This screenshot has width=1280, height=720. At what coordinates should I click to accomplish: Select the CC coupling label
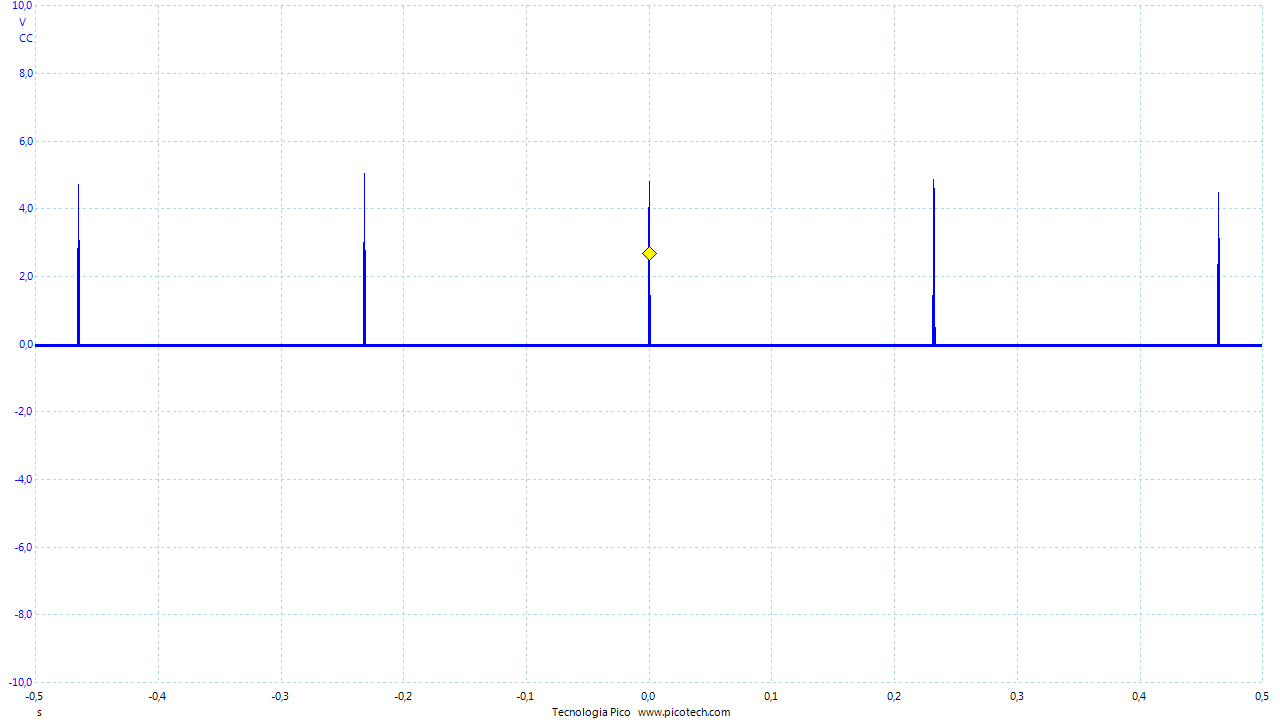click(26, 38)
